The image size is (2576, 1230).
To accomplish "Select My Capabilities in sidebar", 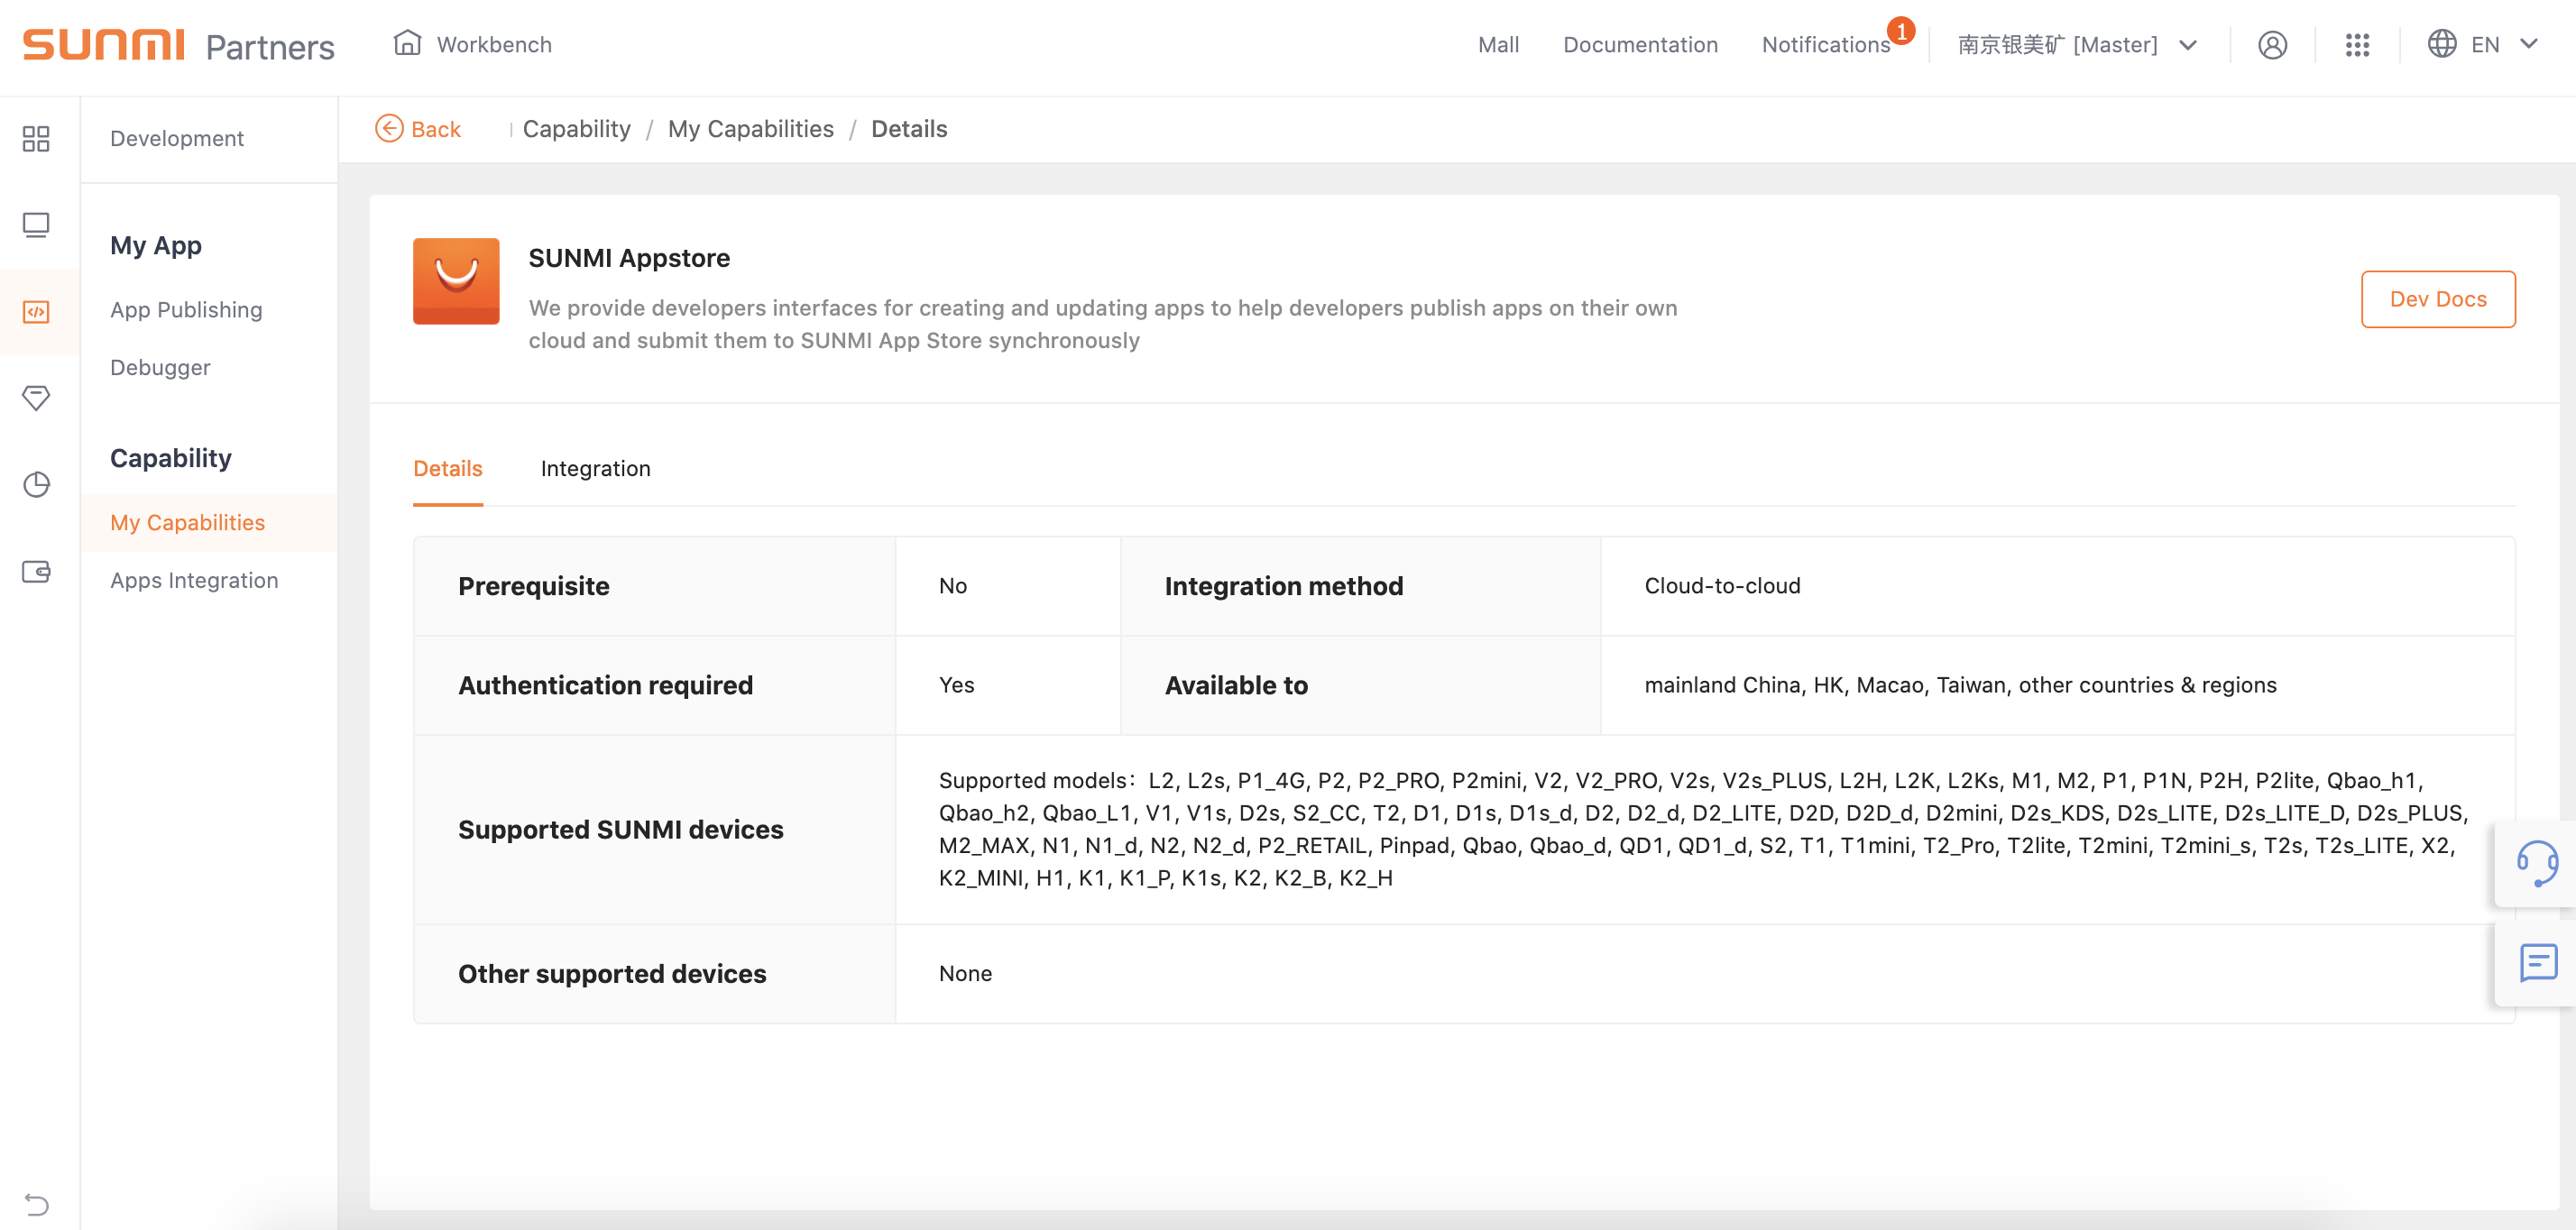I will [x=209, y=523].
